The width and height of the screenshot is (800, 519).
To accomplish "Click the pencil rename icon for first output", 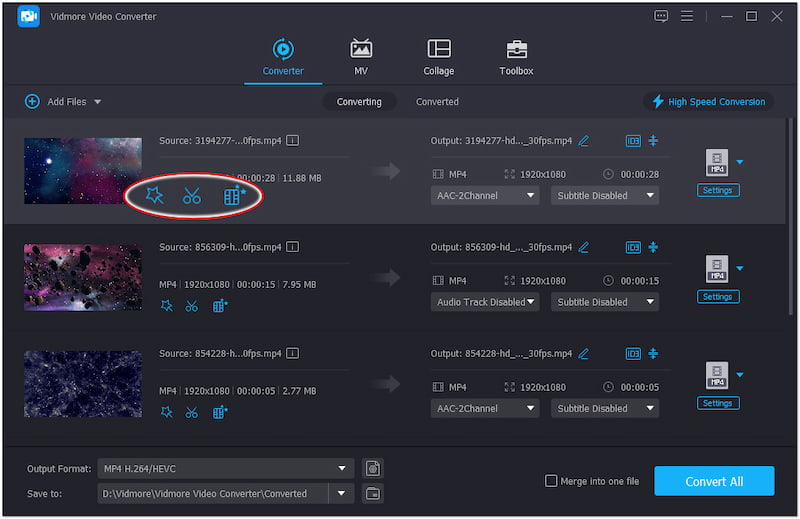I will pos(584,141).
